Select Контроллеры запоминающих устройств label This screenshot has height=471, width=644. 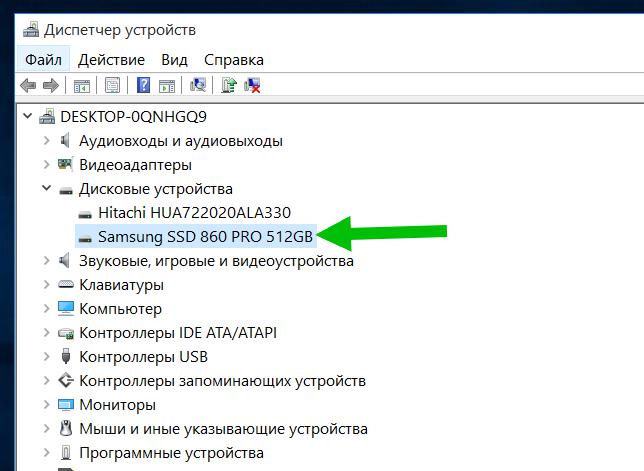pos(223,381)
